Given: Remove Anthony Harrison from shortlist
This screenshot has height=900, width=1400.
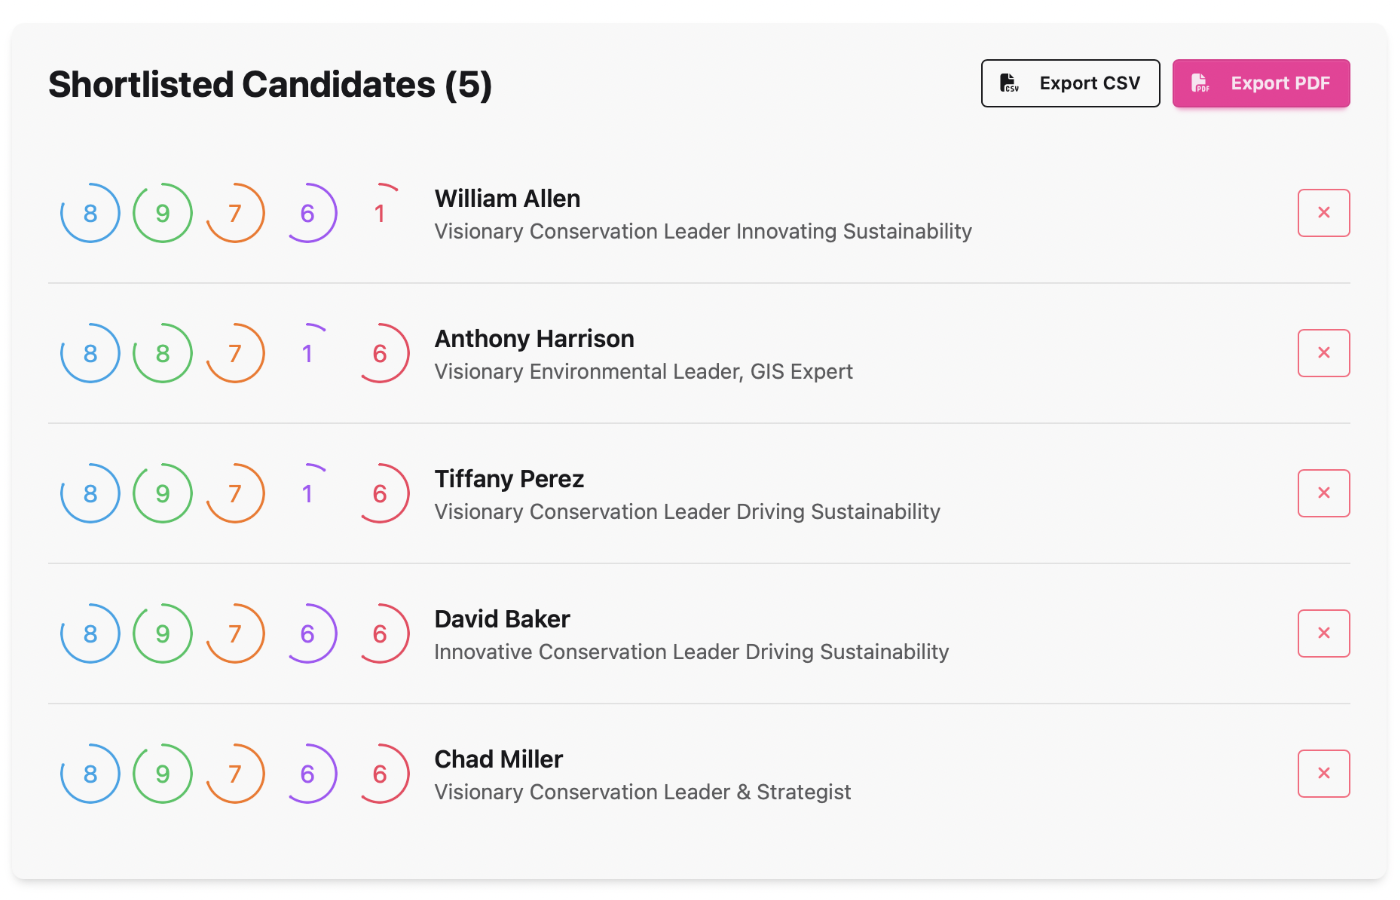Looking at the screenshot, I should 1324,353.
